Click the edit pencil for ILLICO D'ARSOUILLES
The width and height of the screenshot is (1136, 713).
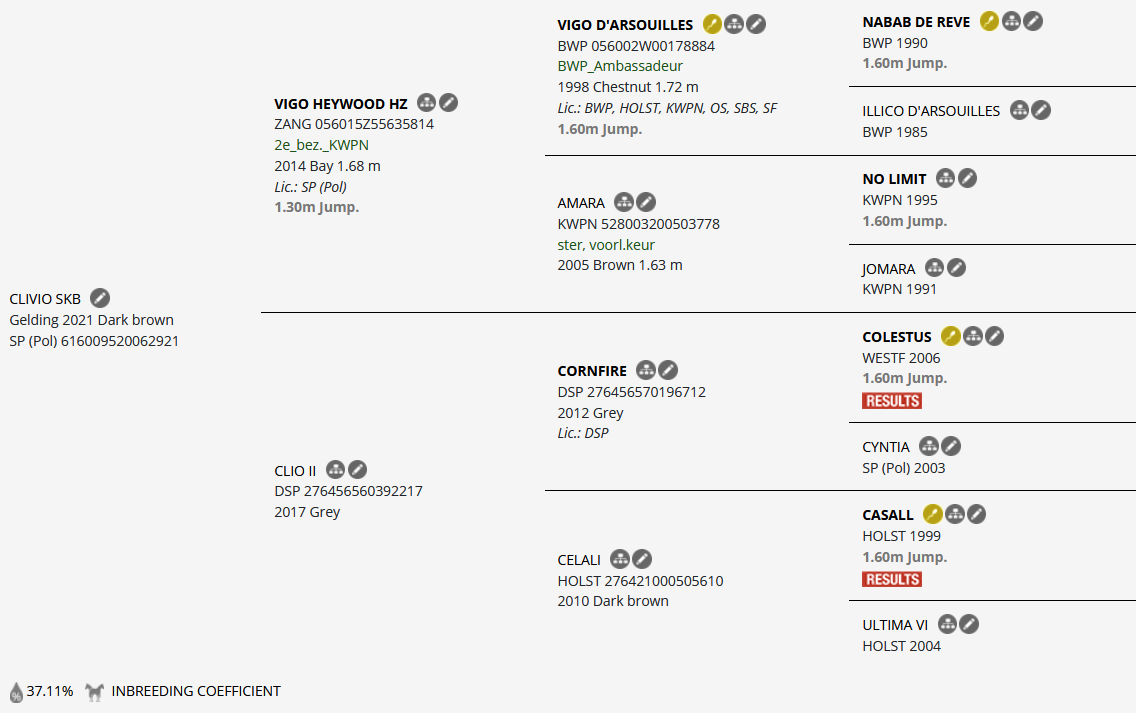[x=1041, y=110]
